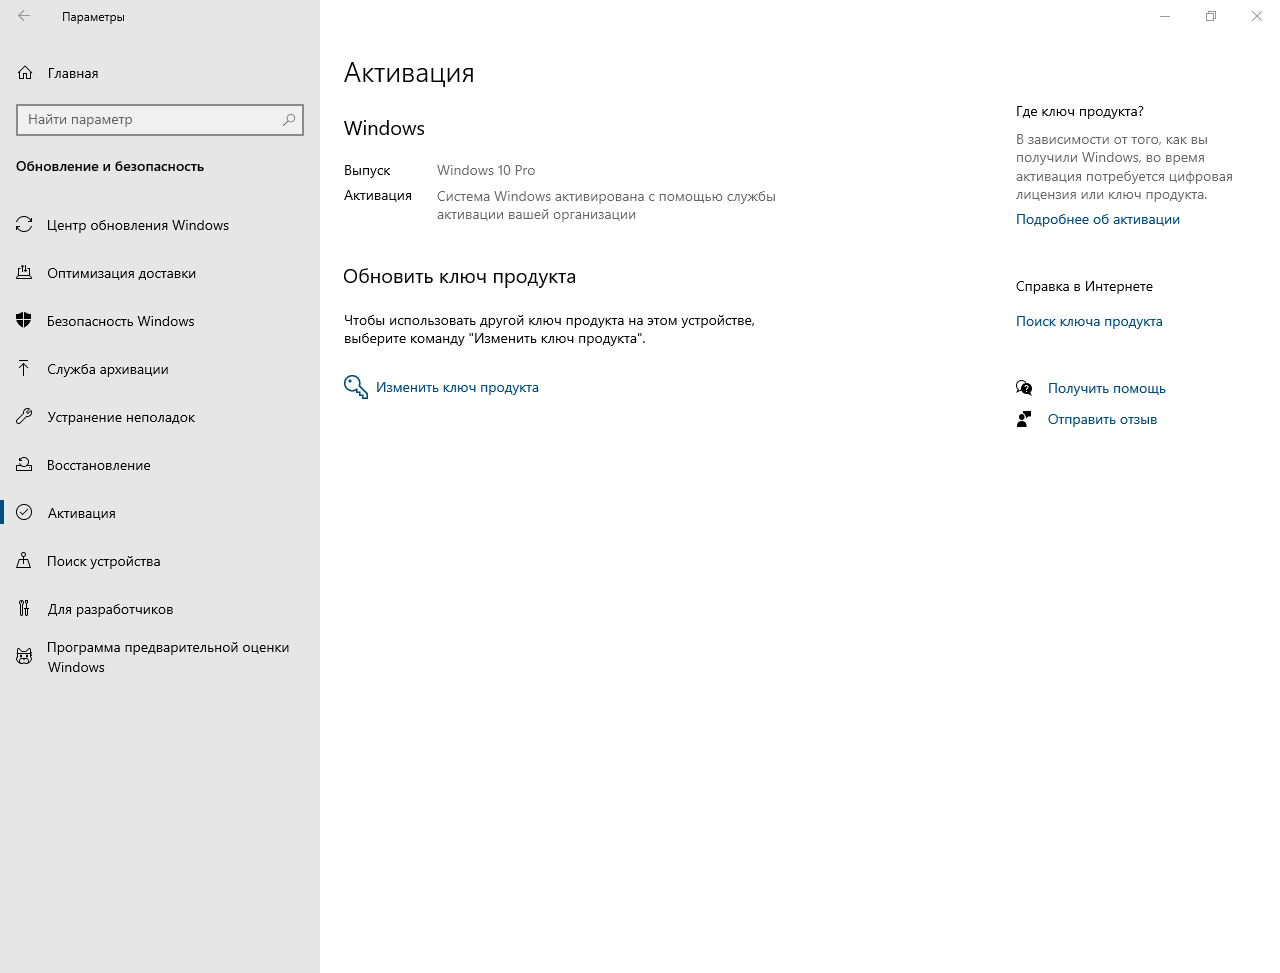
Task: Open Поиск ключа продукта link
Action: (1089, 321)
